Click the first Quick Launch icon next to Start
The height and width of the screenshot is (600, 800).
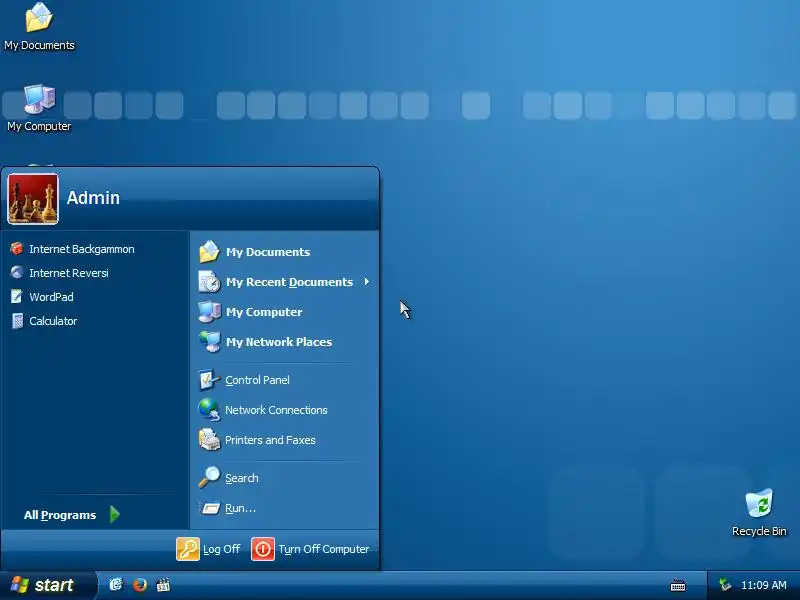pyautogui.click(x=116, y=585)
